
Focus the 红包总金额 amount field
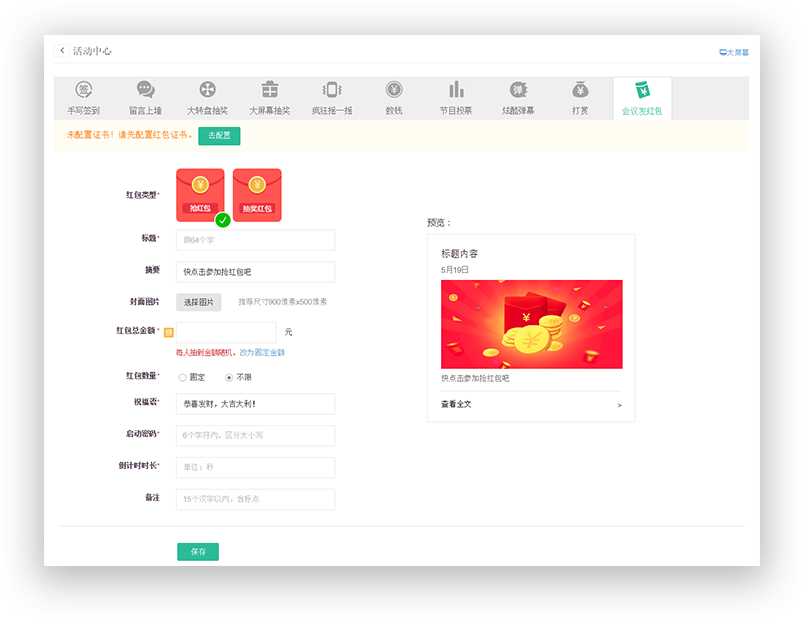pyautogui.click(x=226, y=332)
